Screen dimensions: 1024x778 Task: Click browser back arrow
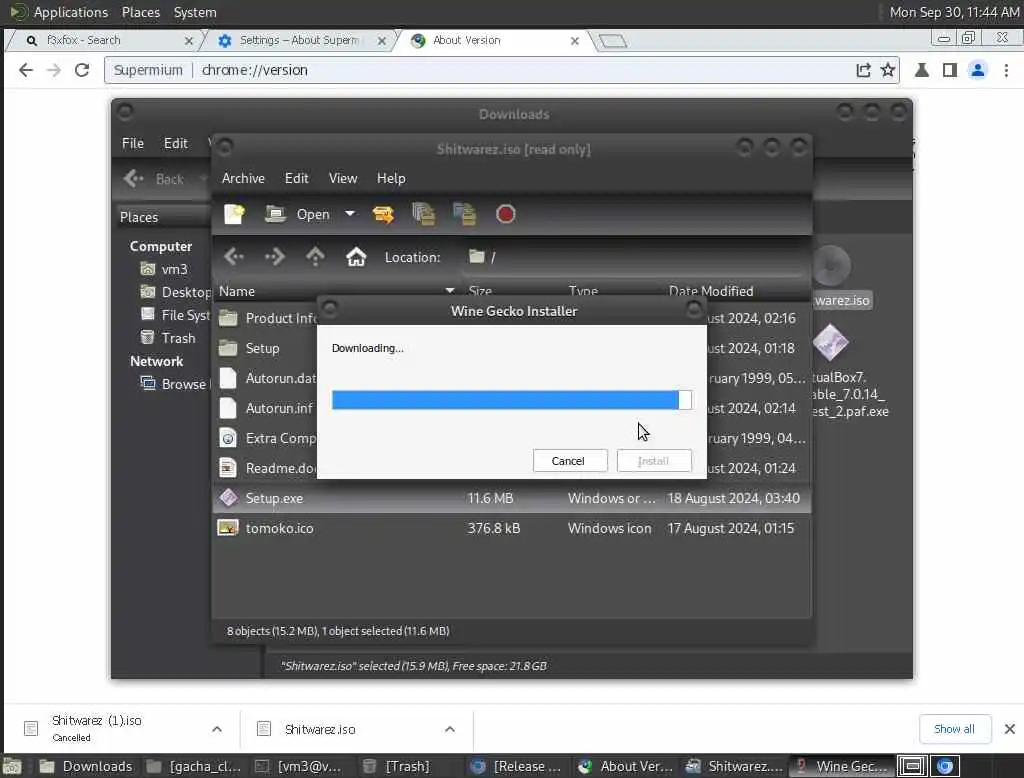tap(25, 70)
